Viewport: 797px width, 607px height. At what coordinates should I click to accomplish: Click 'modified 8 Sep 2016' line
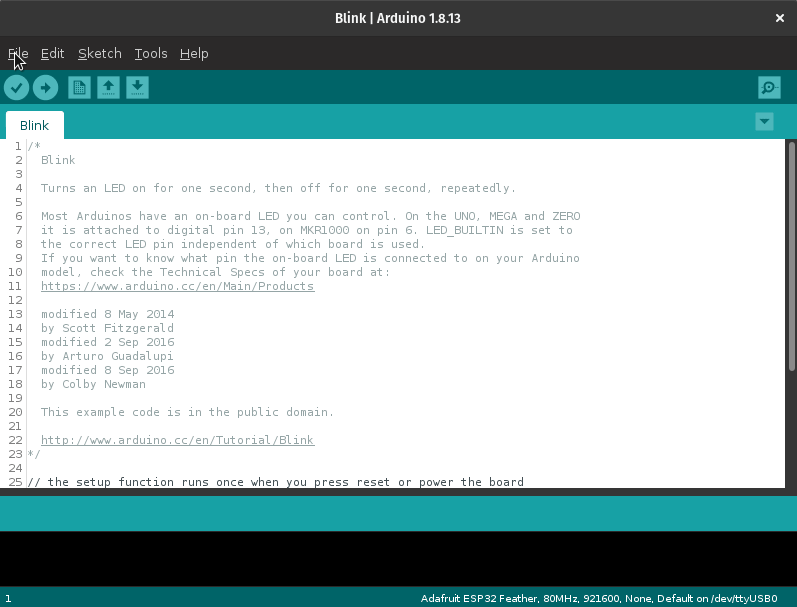(107, 370)
